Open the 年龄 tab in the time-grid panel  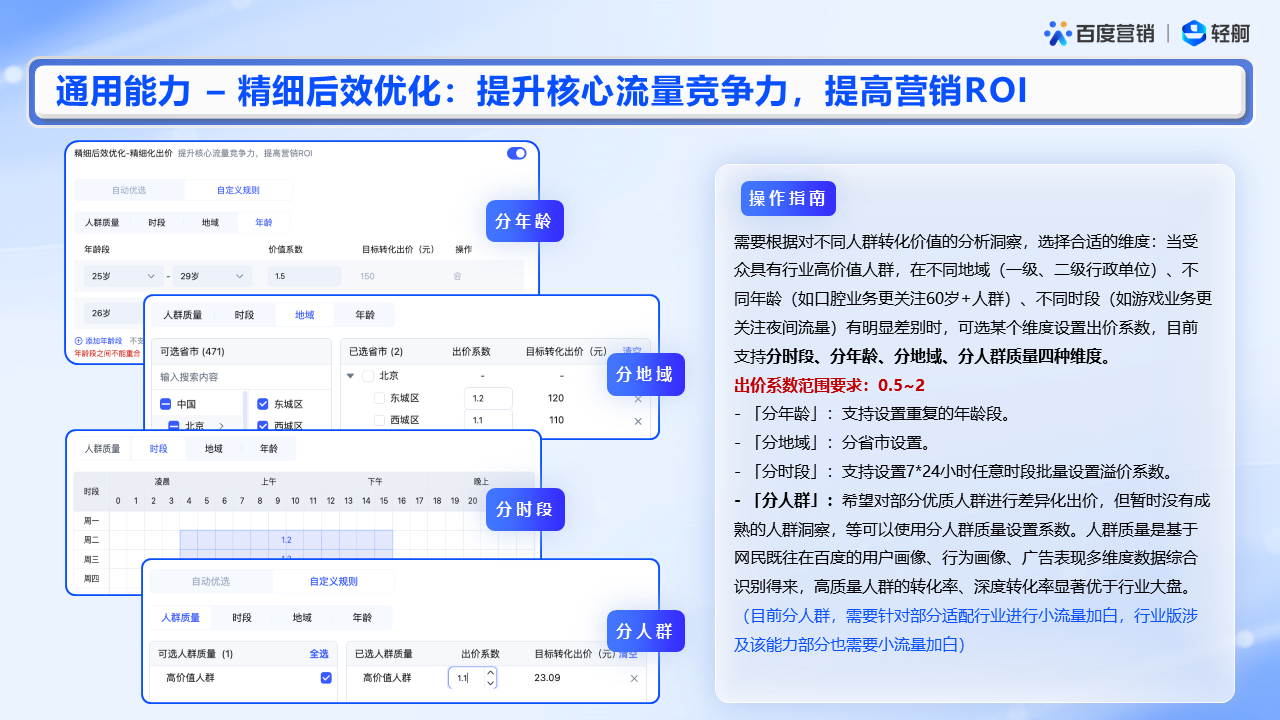click(269, 449)
